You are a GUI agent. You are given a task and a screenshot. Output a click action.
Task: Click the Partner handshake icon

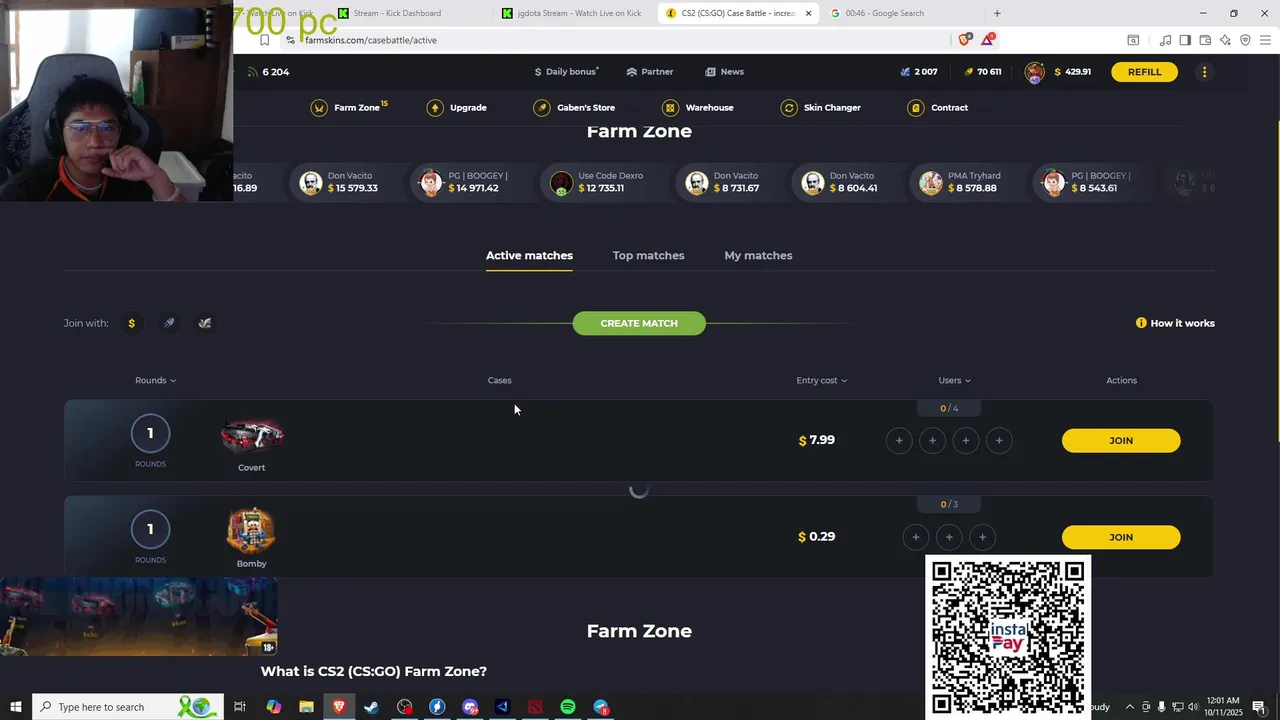(x=632, y=72)
